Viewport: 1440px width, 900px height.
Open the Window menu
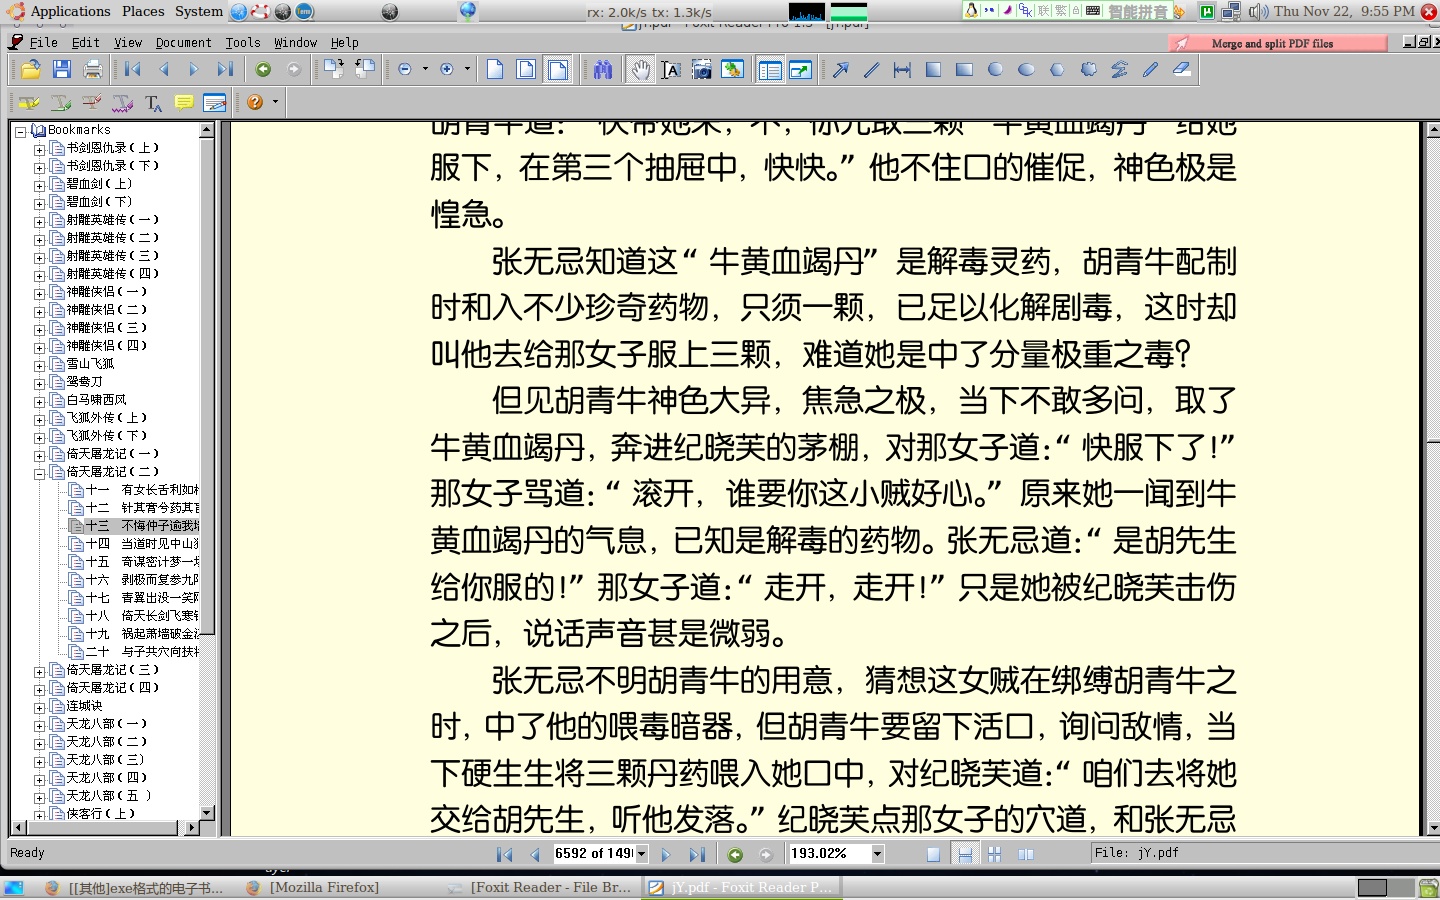[295, 43]
